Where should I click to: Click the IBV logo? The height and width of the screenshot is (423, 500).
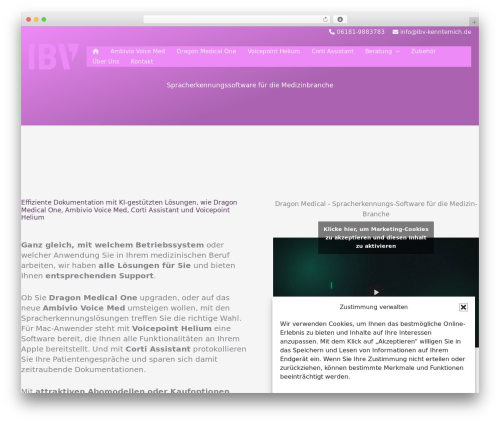(x=53, y=56)
